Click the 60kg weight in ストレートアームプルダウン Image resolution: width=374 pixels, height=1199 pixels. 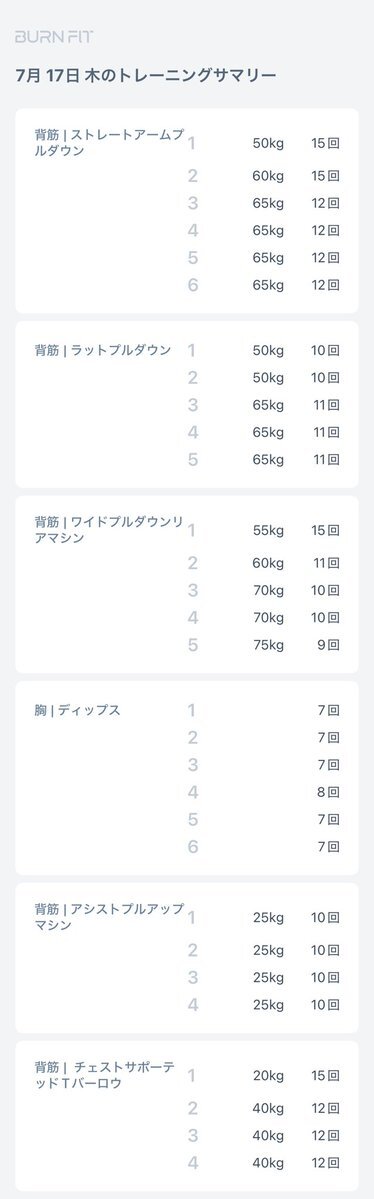point(268,176)
